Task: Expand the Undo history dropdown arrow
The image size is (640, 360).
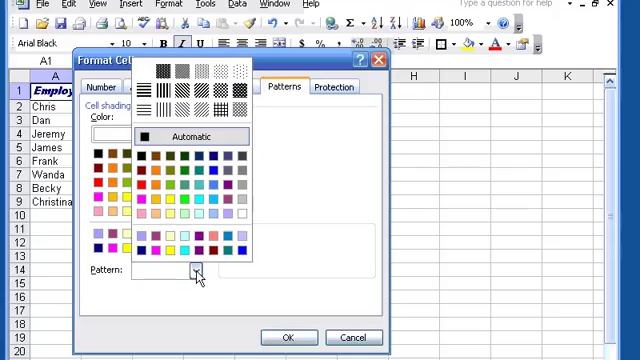Action: (286, 23)
